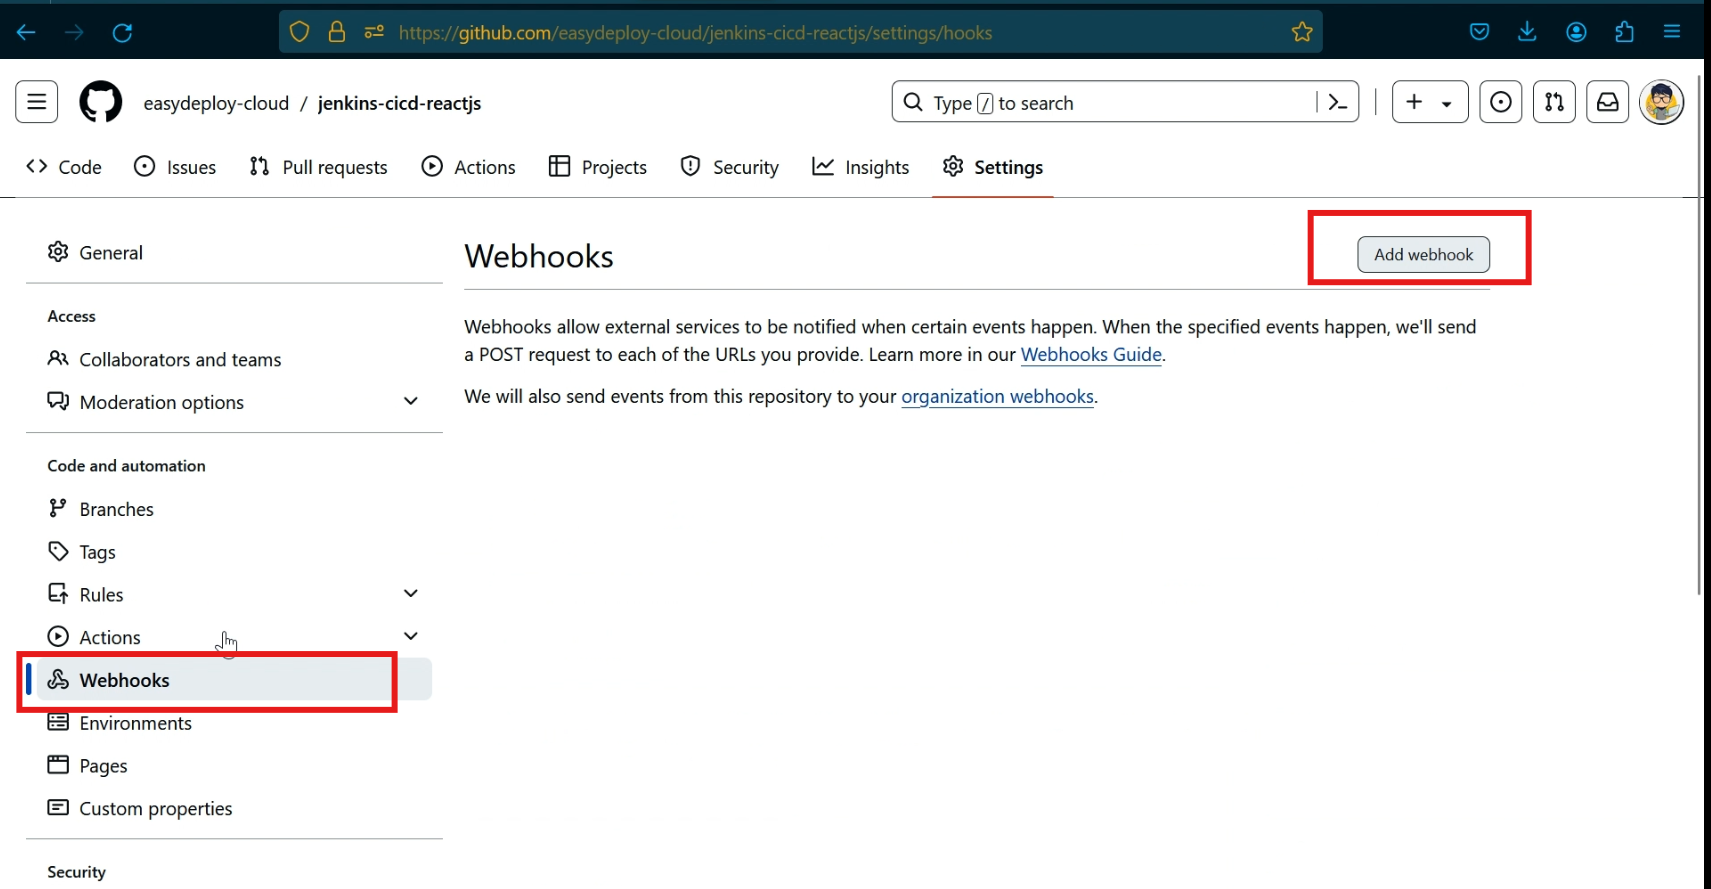The image size is (1711, 889).
Task: Expand Moderation options section
Action: coord(410,401)
